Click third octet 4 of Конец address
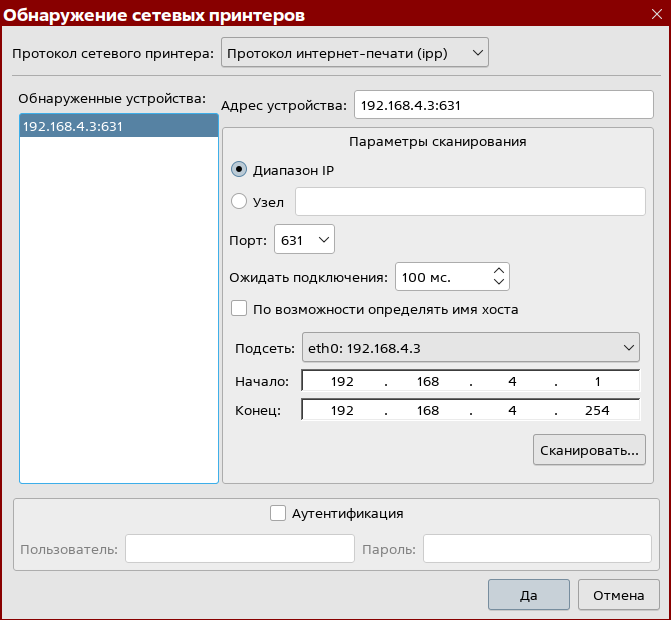671x620 pixels. 512,410
